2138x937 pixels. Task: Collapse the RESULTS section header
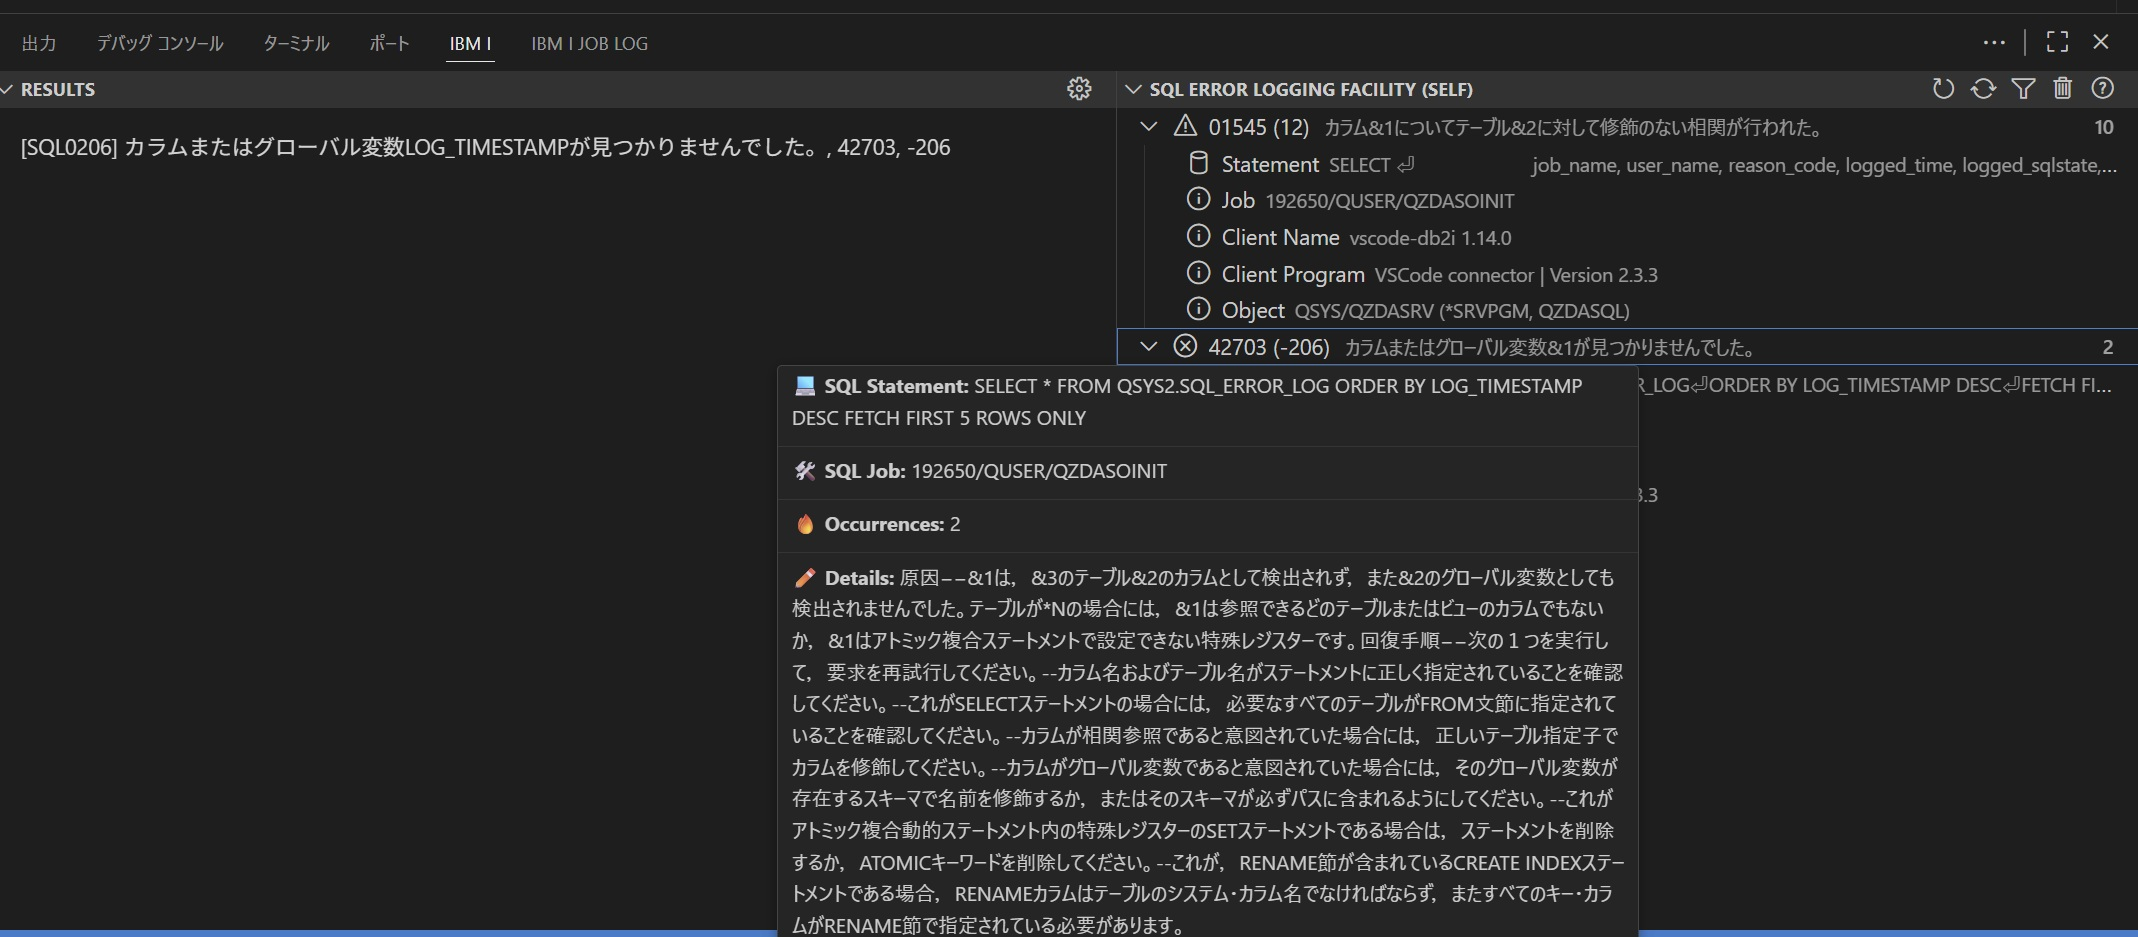(8, 89)
